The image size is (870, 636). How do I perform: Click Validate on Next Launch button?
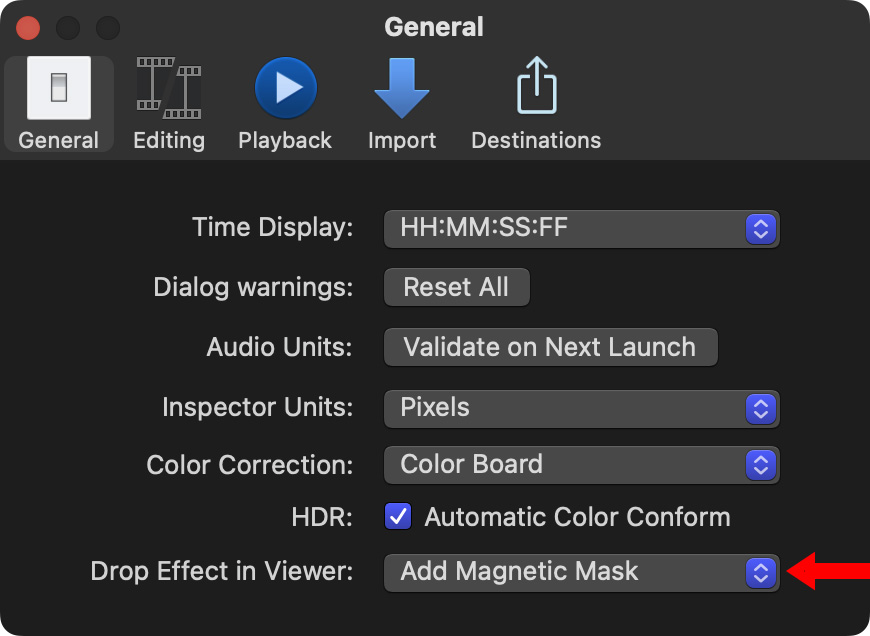[x=550, y=347]
